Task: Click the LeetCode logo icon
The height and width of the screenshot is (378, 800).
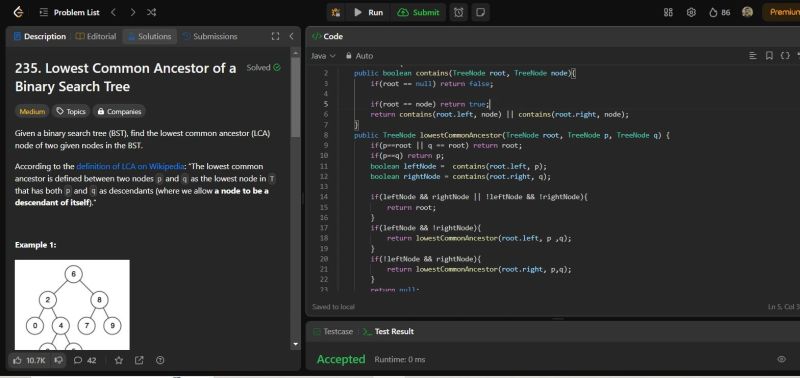Action: (18, 12)
